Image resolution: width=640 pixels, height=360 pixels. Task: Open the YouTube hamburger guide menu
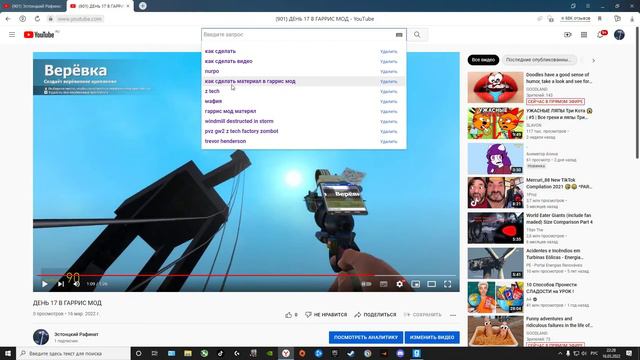pyautogui.click(x=12, y=35)
